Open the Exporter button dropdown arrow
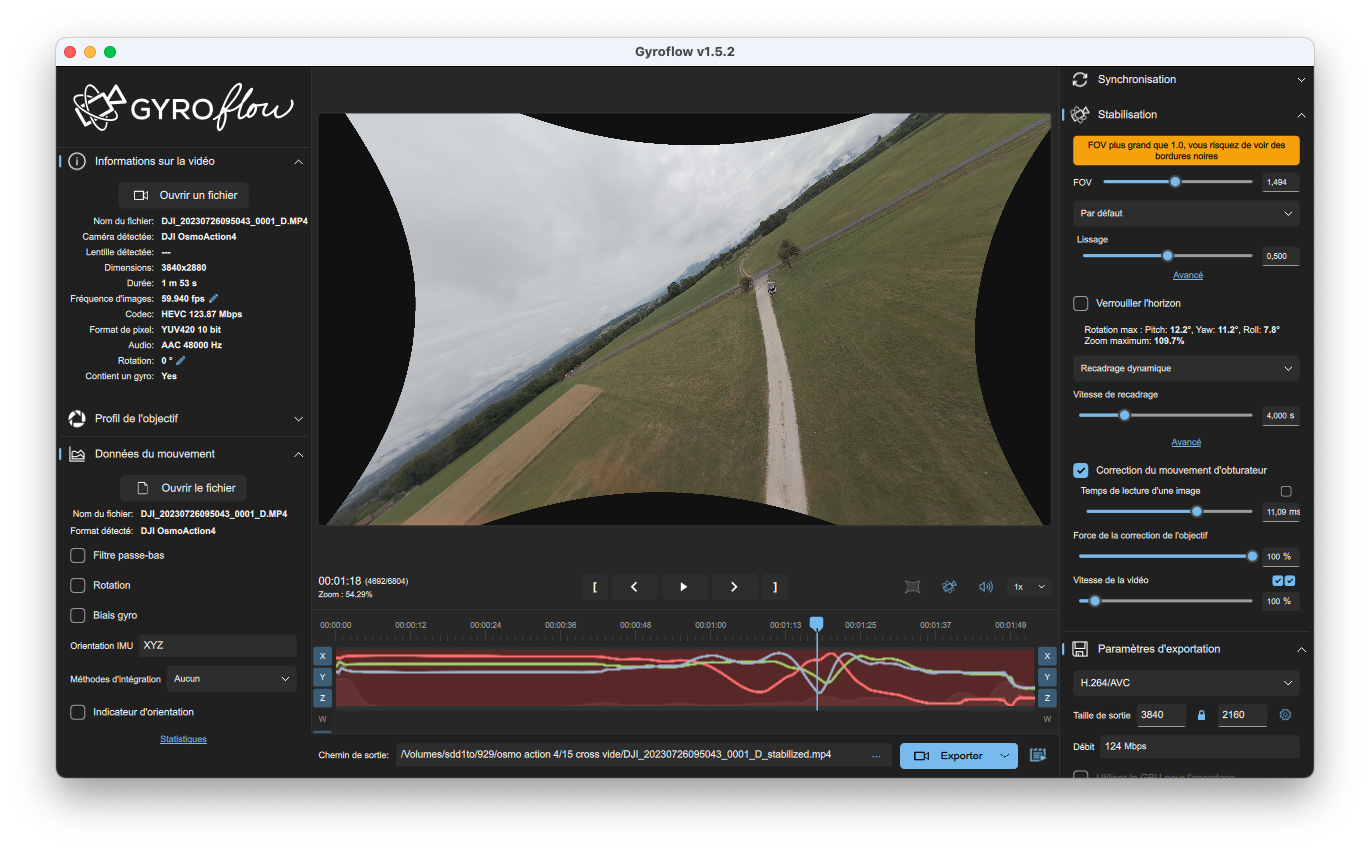 1005,756
